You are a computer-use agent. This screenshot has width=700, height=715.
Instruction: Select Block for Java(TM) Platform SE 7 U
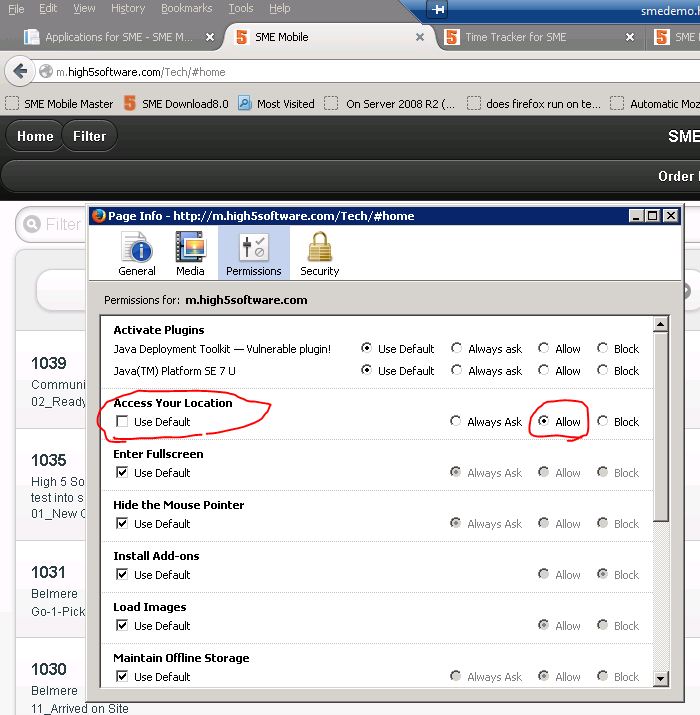[x=602, y=370]
